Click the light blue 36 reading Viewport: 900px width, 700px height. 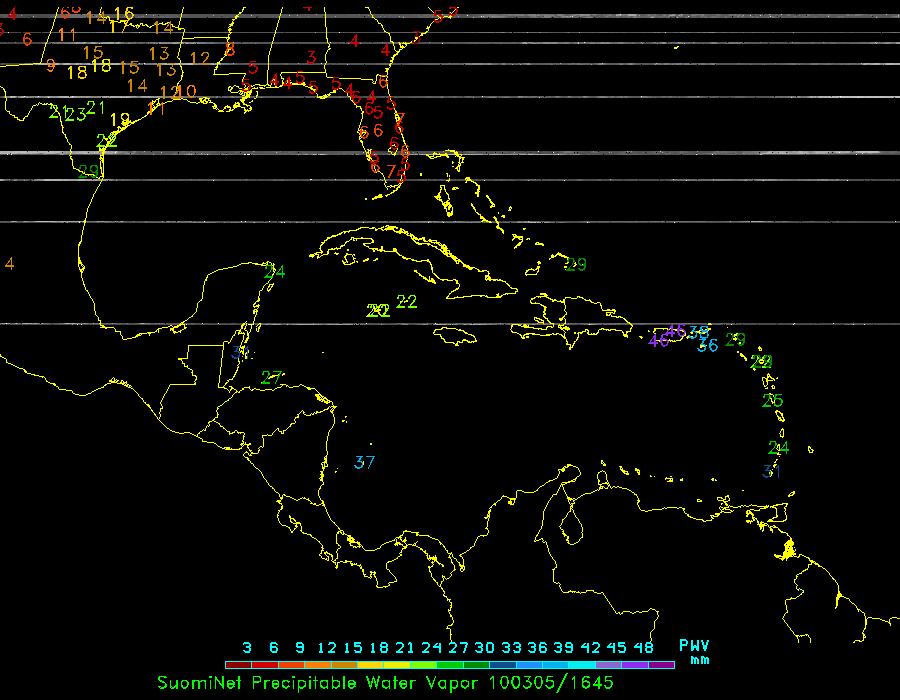[707, 346]
